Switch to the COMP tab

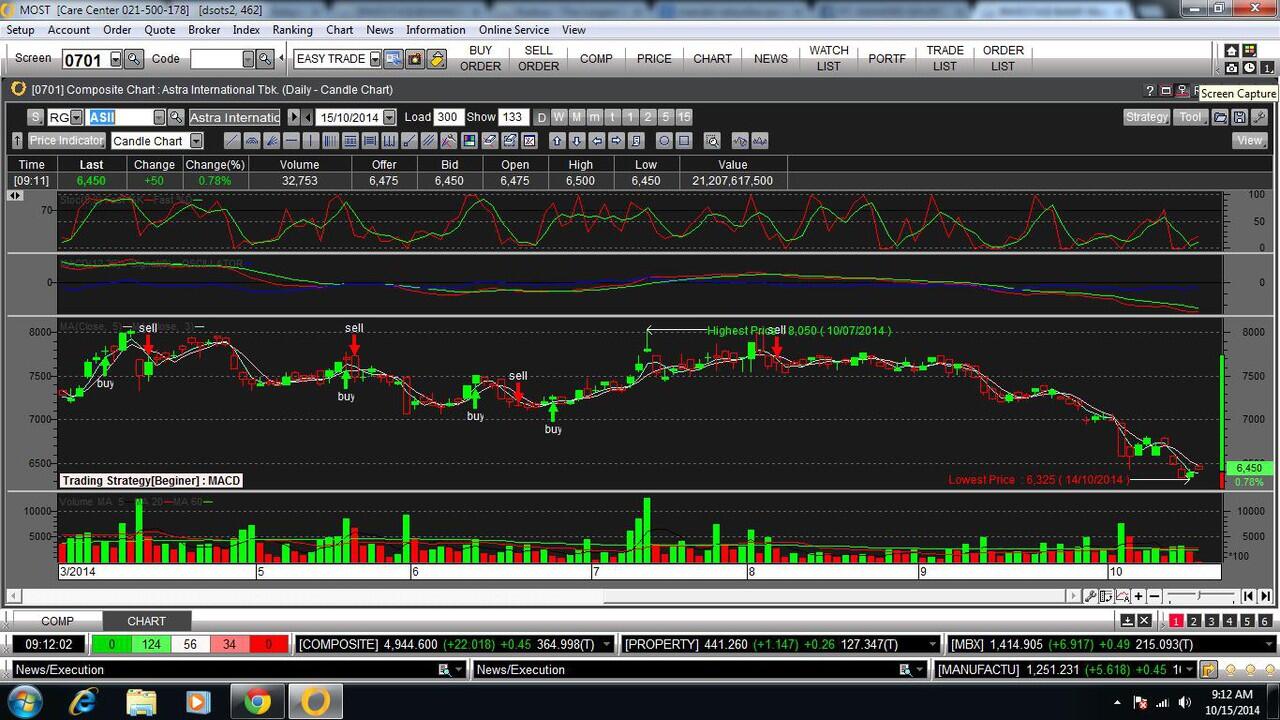point(57,621)
